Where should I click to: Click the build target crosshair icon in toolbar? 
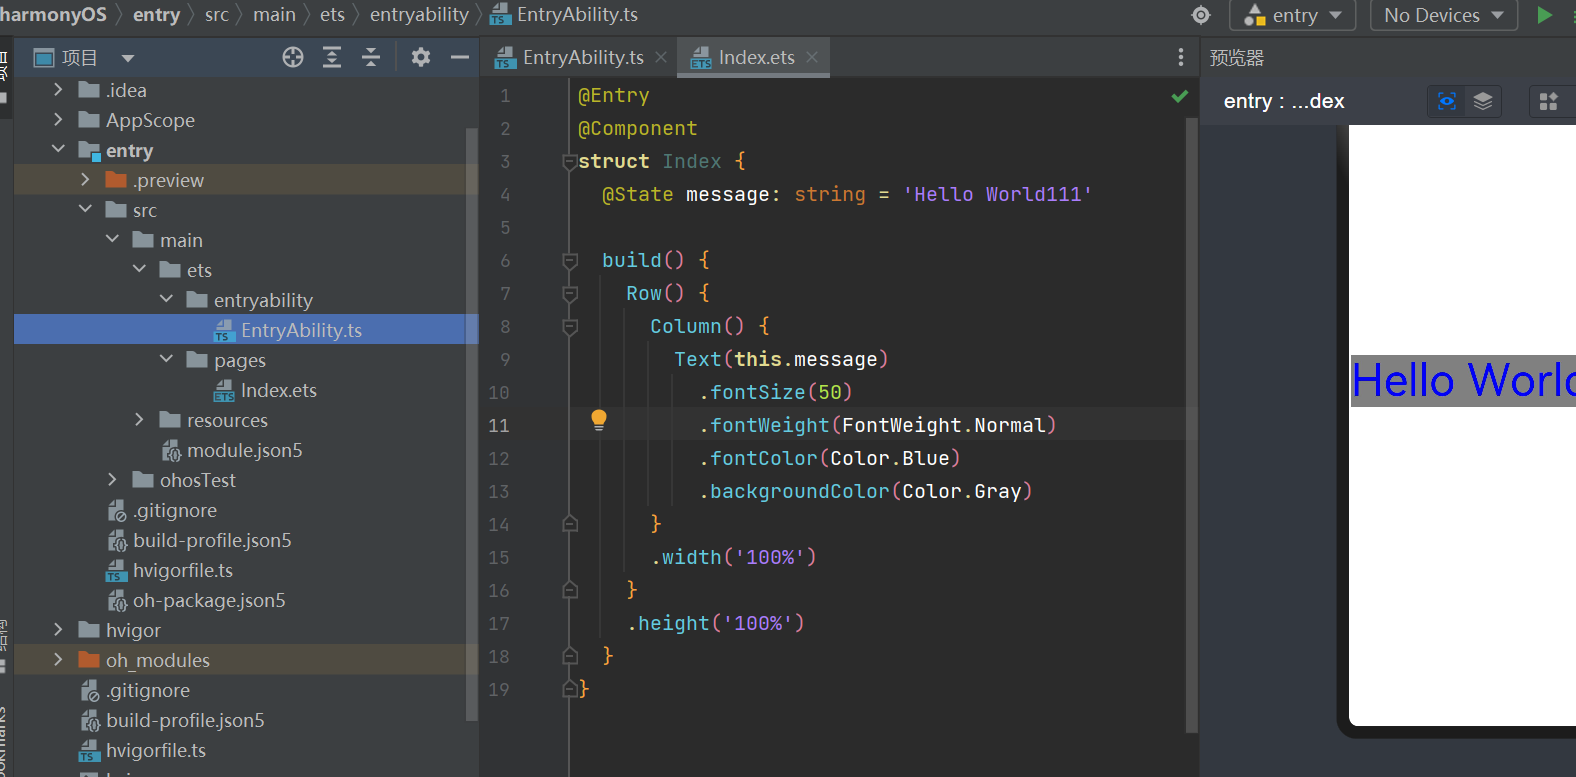[1201, 15]
